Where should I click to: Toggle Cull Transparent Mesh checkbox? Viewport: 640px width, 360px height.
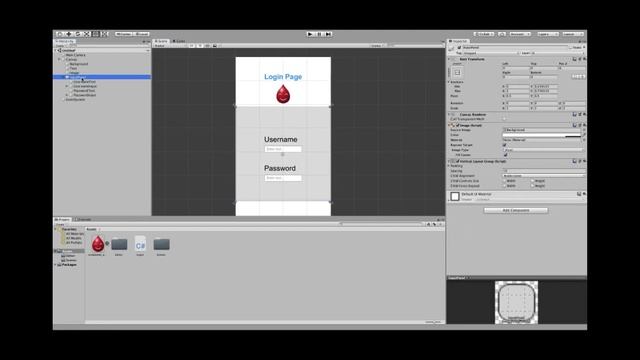(505, 119)
